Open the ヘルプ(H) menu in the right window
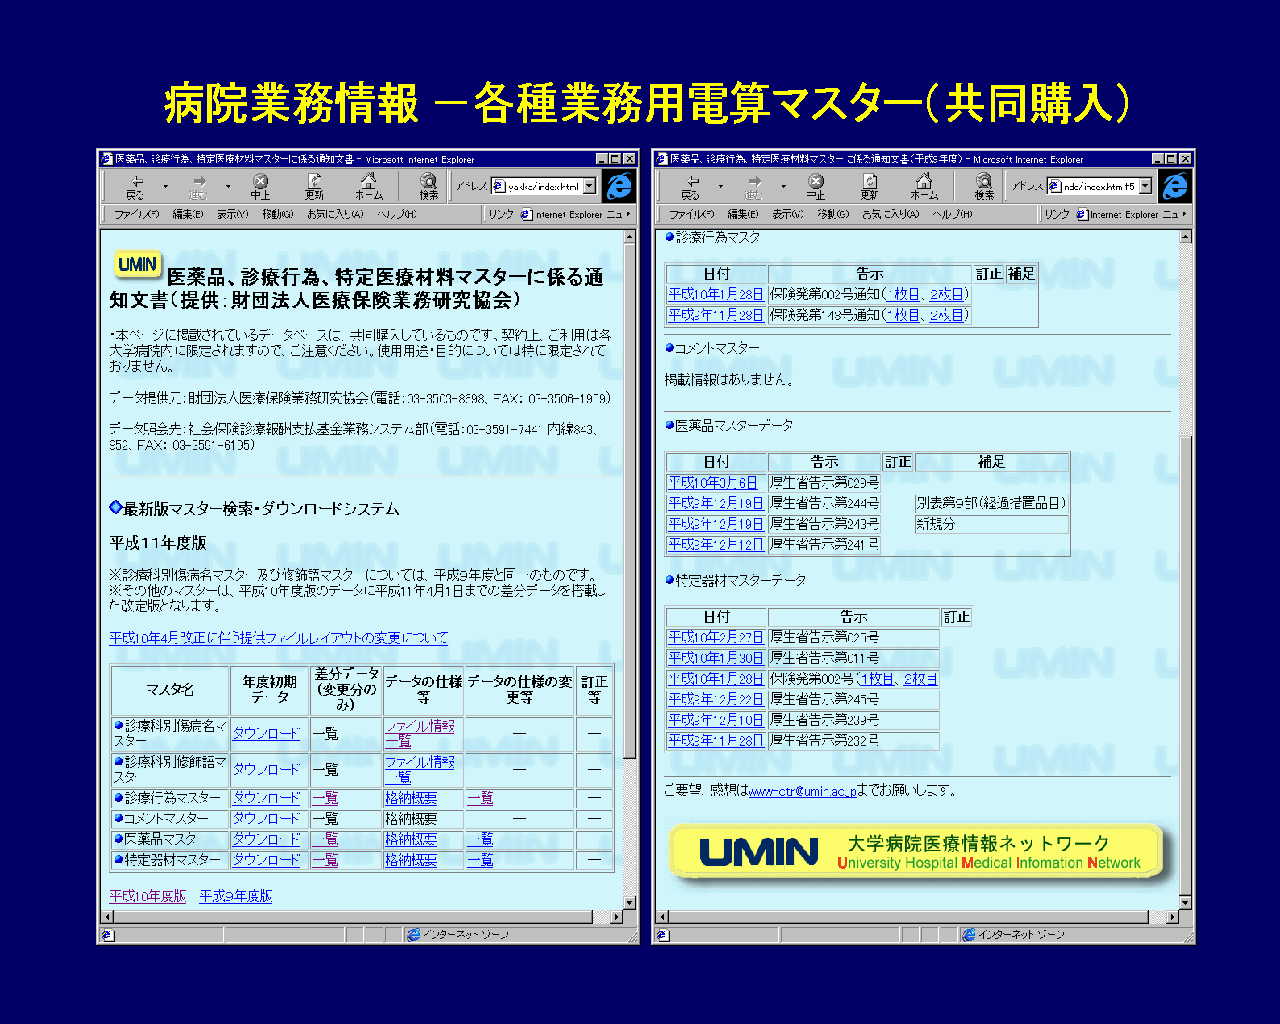 [x=952, y=214]
